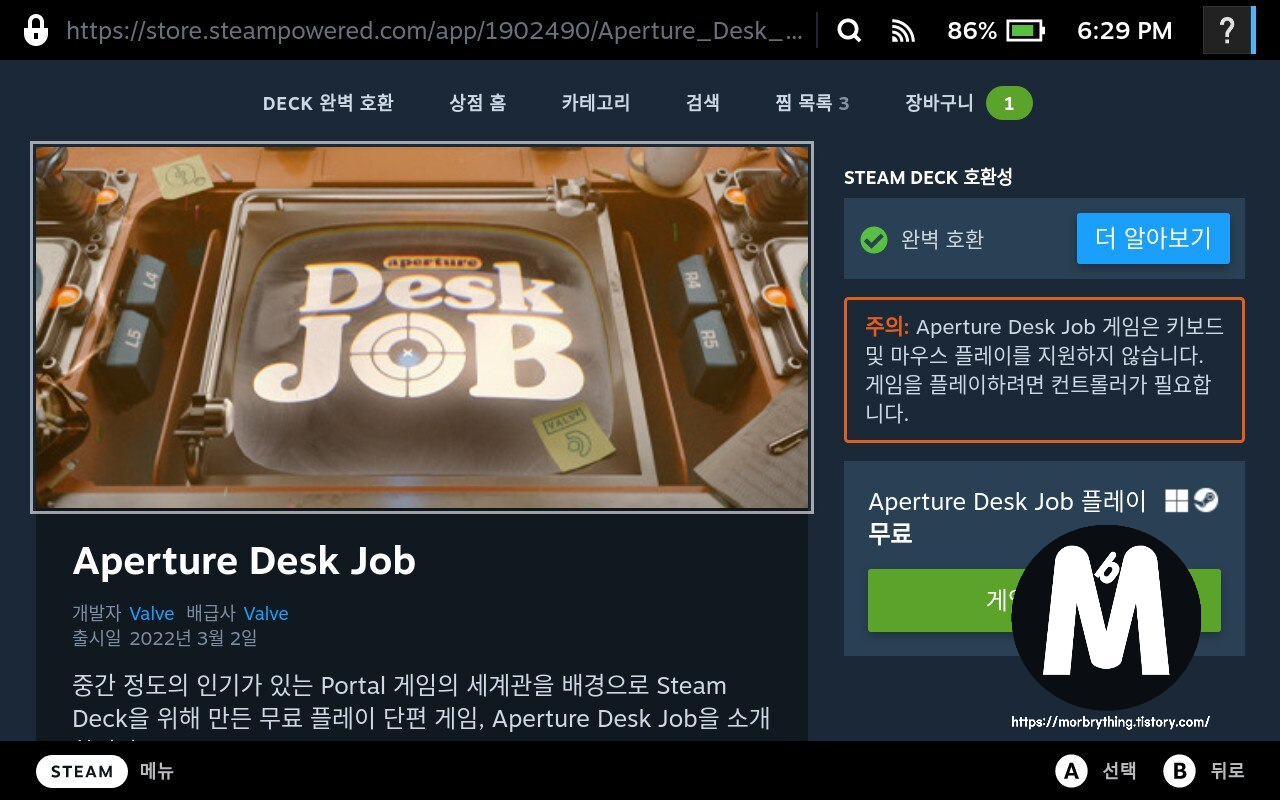The image size is (1280, 800).
Task: Click the store URL address bar
Action: (x=434, y=31)
